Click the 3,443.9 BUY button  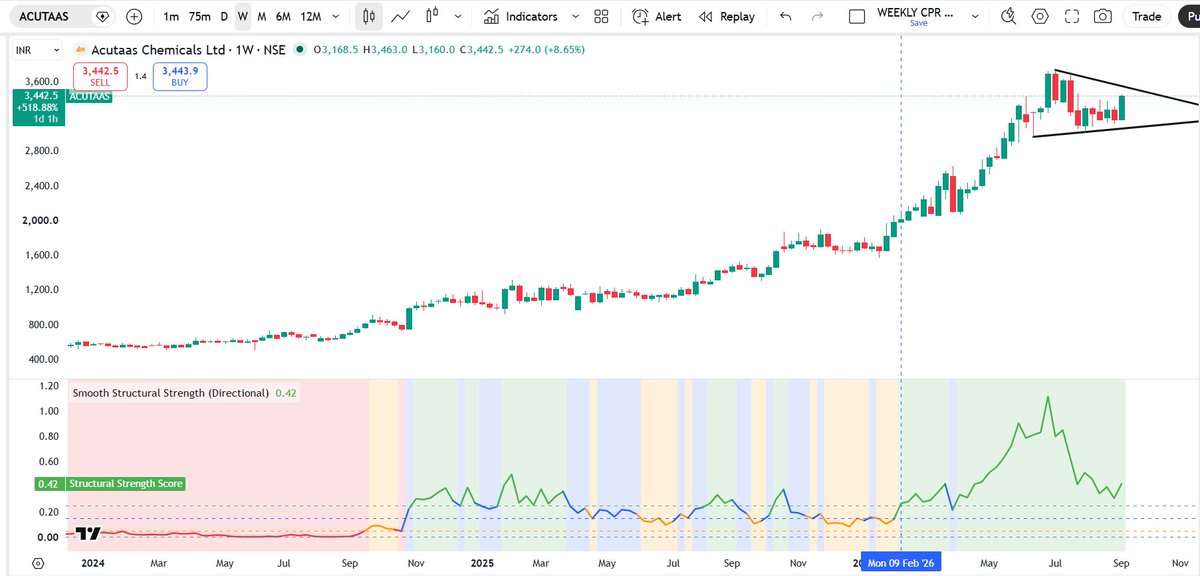(x=180, y=76)
